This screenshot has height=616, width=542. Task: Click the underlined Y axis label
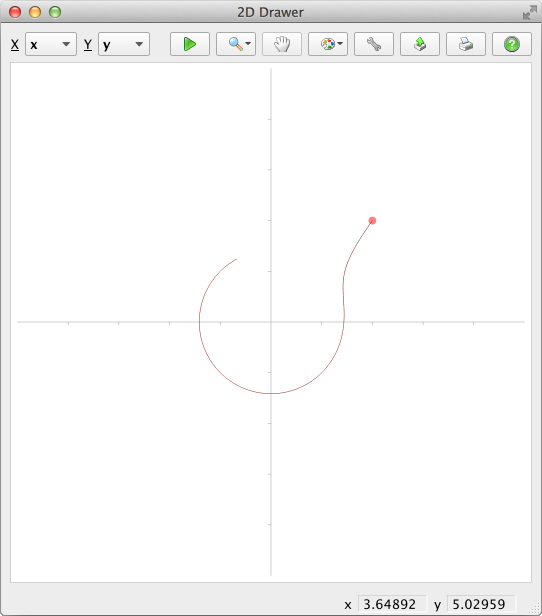coord(88,44)
